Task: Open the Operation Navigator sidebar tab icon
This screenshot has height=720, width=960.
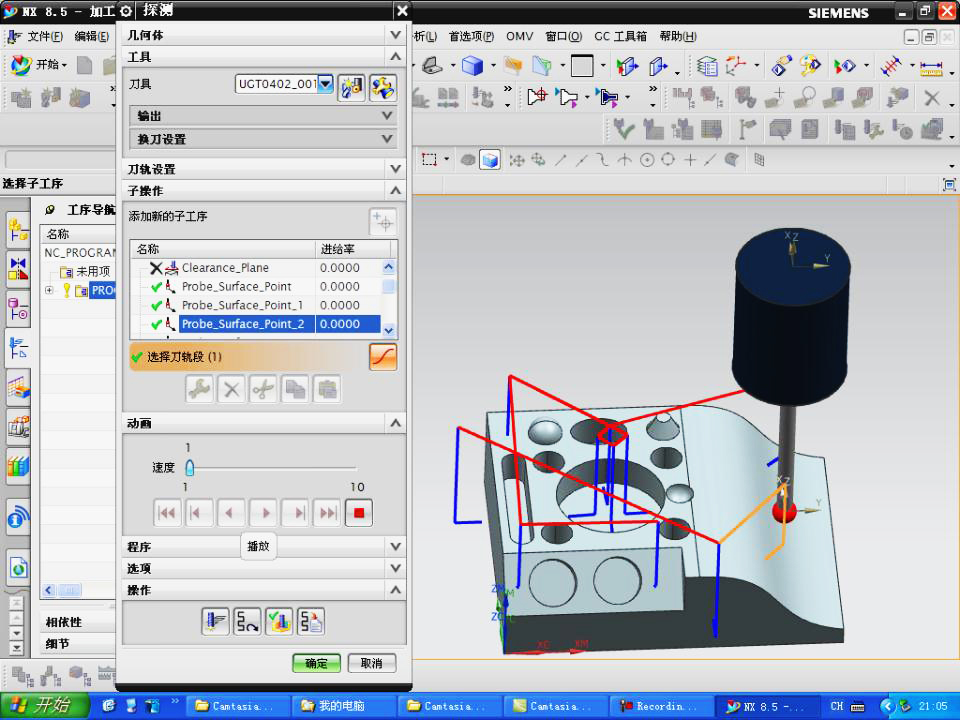Action: click(x=18, y=349)
